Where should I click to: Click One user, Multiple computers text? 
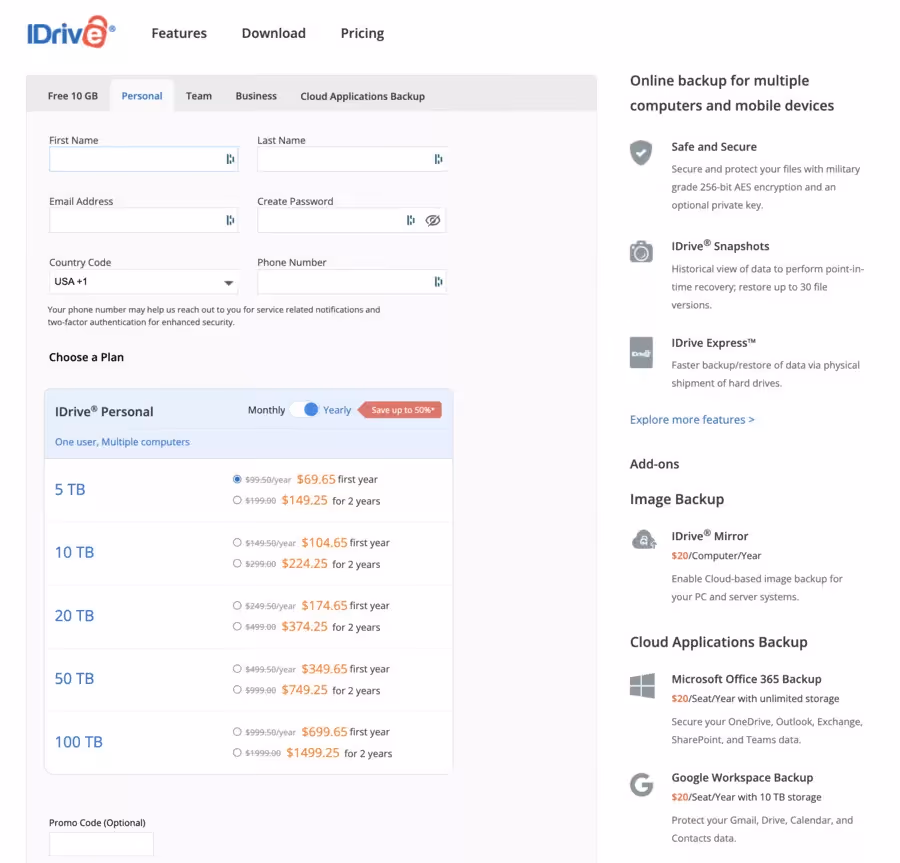(122, 442)
